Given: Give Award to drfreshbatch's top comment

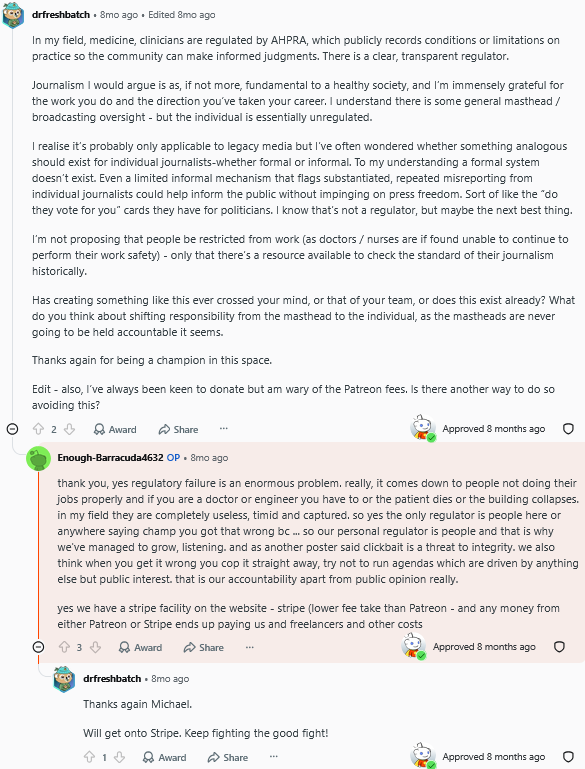Looking at the screenshot, I should tap(115, 430).
